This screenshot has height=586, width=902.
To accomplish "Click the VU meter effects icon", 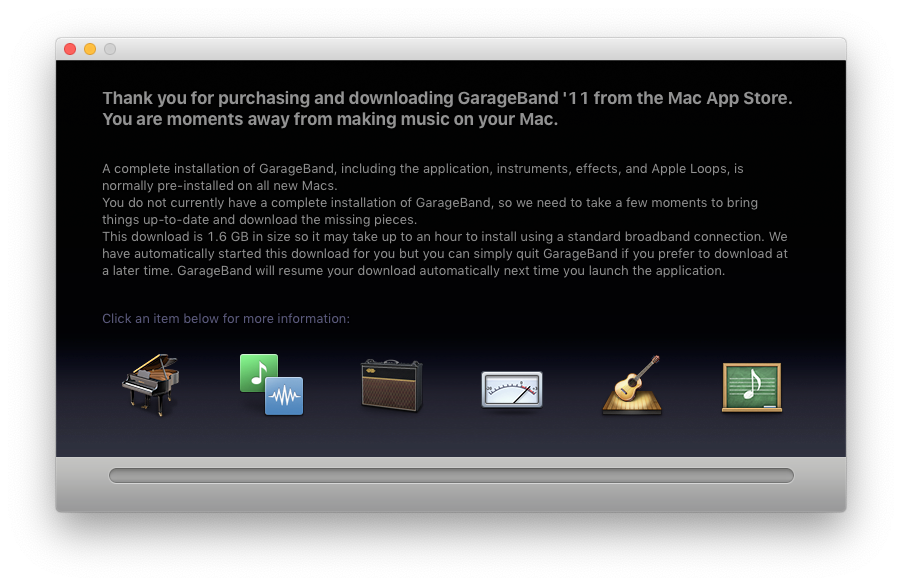I will point(512,390).
